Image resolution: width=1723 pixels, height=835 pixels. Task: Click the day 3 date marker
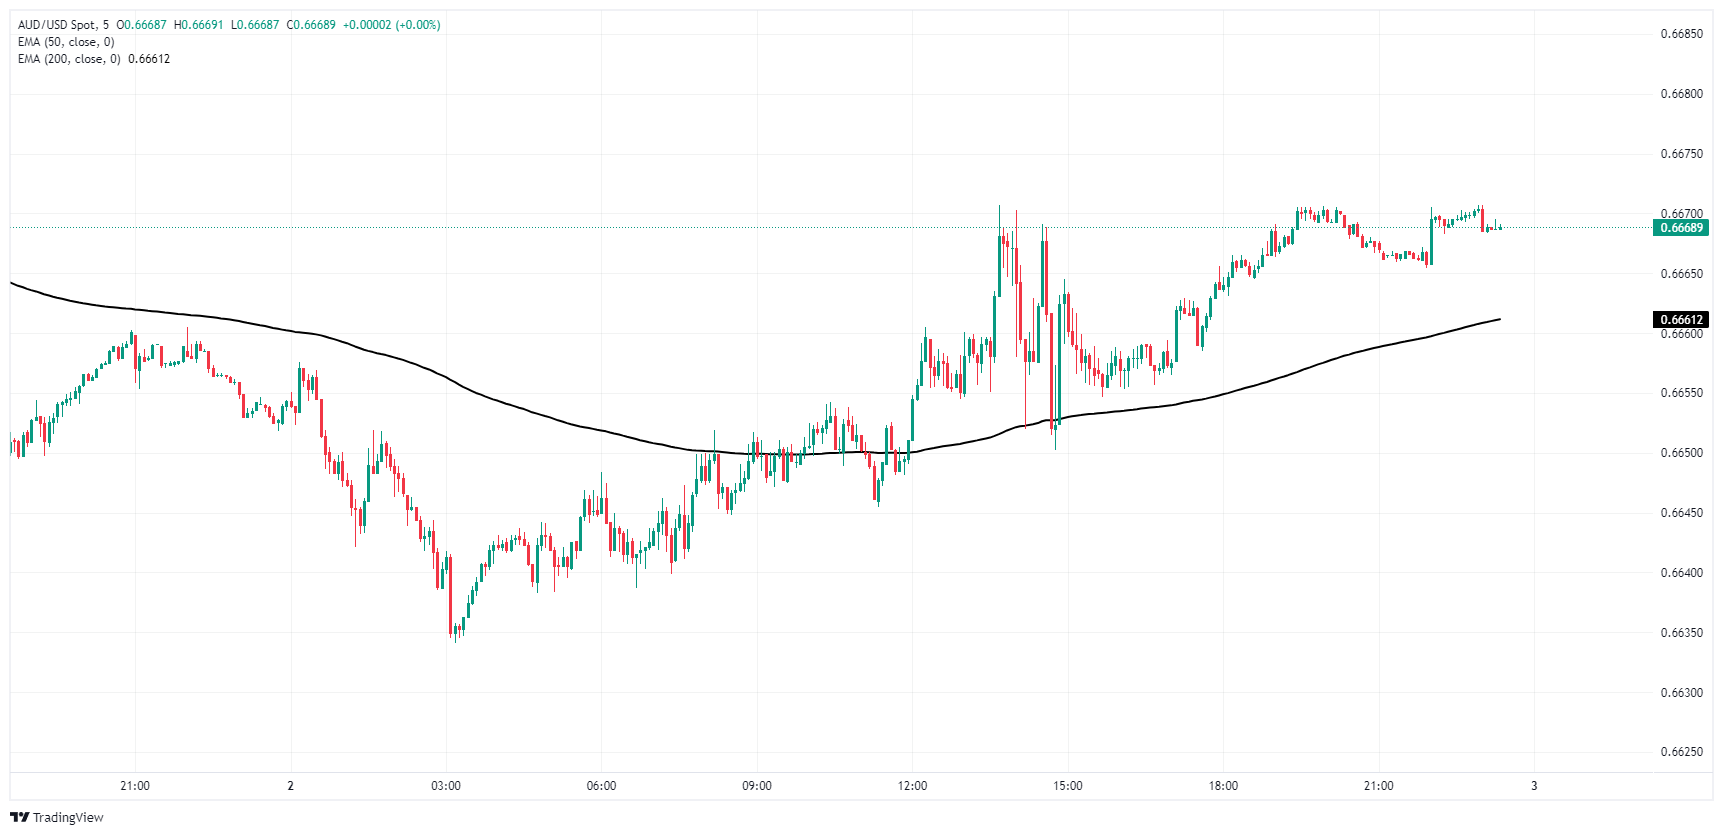(1534, 786)
